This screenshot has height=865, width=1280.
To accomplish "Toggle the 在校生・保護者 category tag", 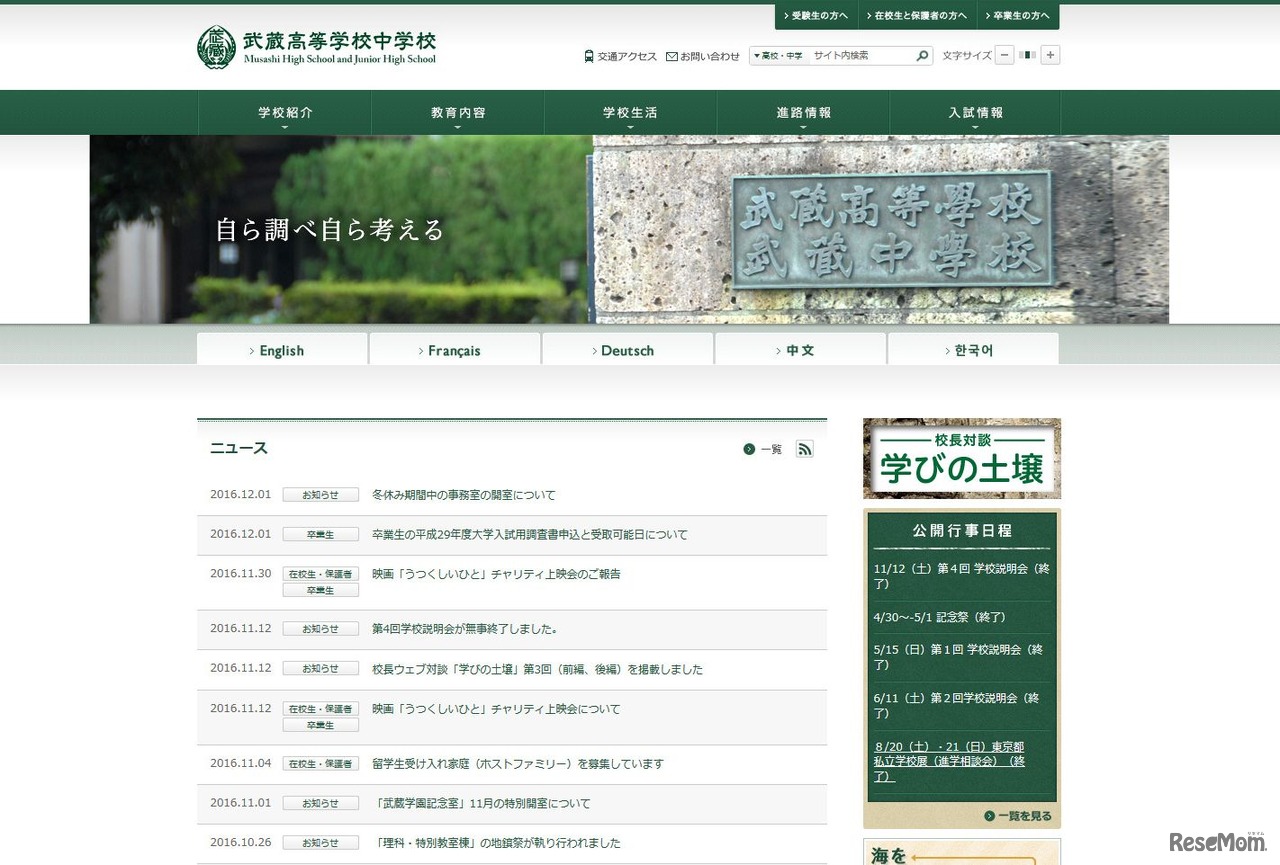I will pyautogui.click(x=320, y=573).
